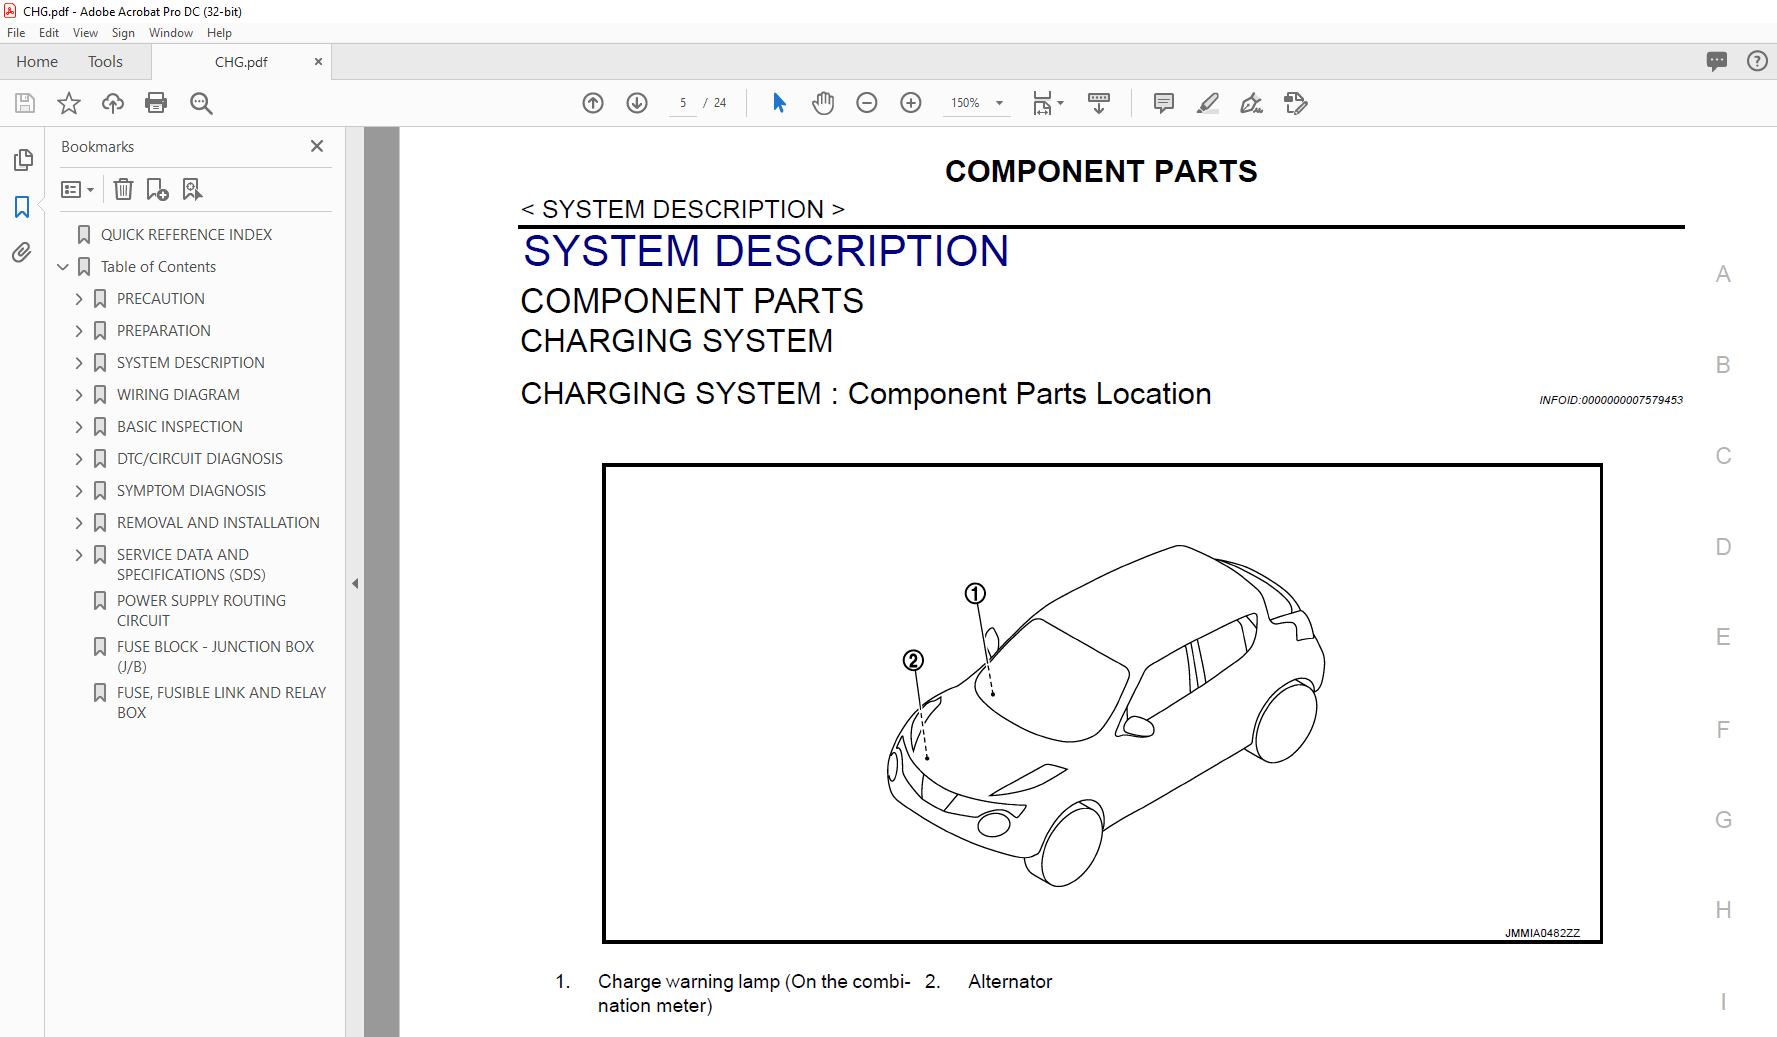The width and height of the screenshot is (1777, 1037).
Task: Choose the Selection arrow tool
Action: (x=779, y=103)
